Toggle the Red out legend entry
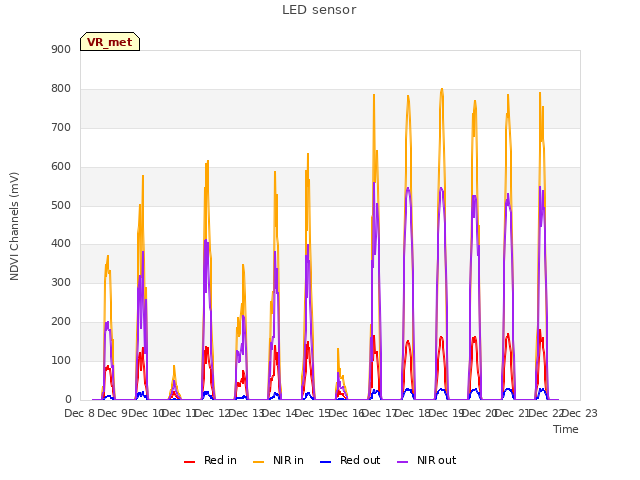This screenshot has height=480, width=640. pos(350,460)
